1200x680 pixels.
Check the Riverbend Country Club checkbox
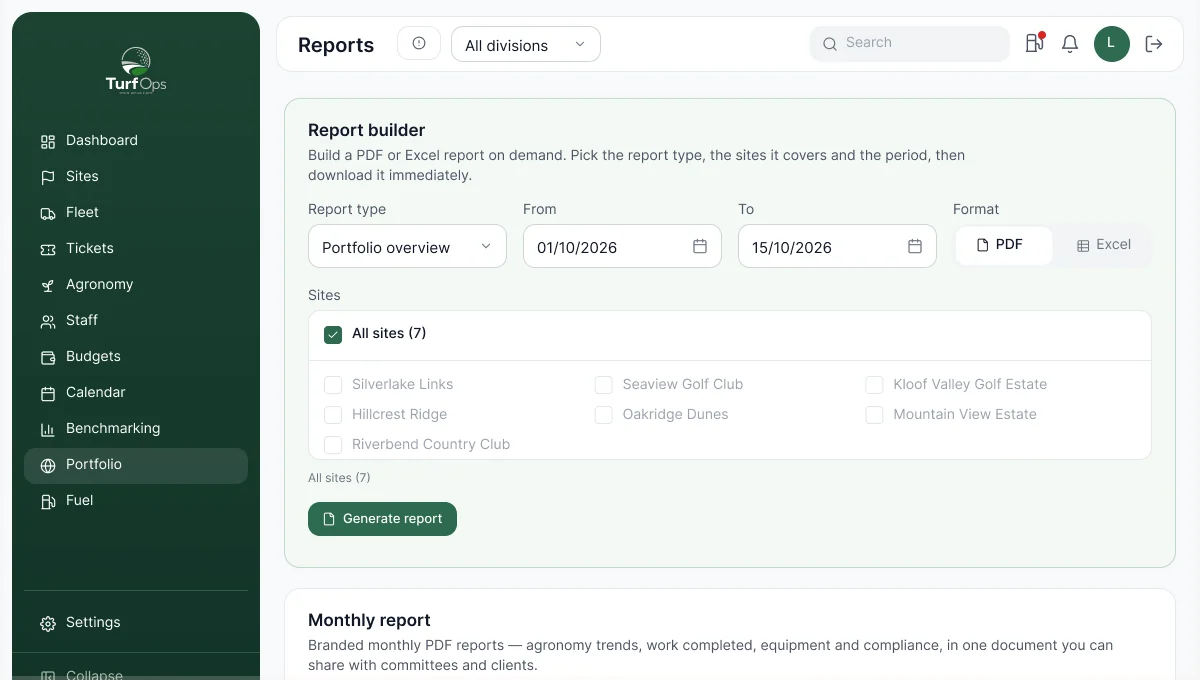point(333,445)
